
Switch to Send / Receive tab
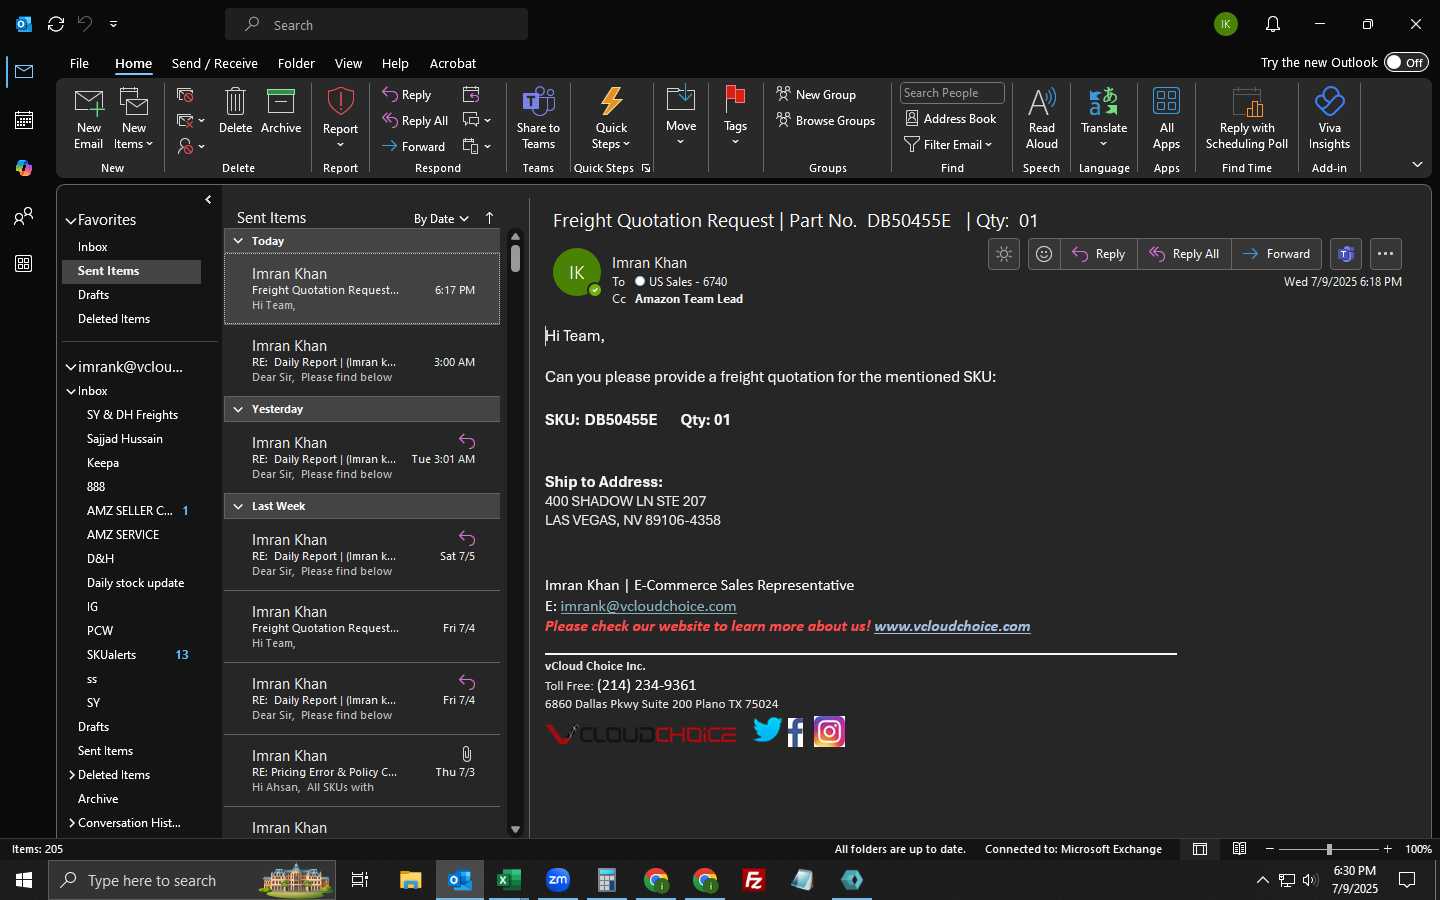pos(215,63)
